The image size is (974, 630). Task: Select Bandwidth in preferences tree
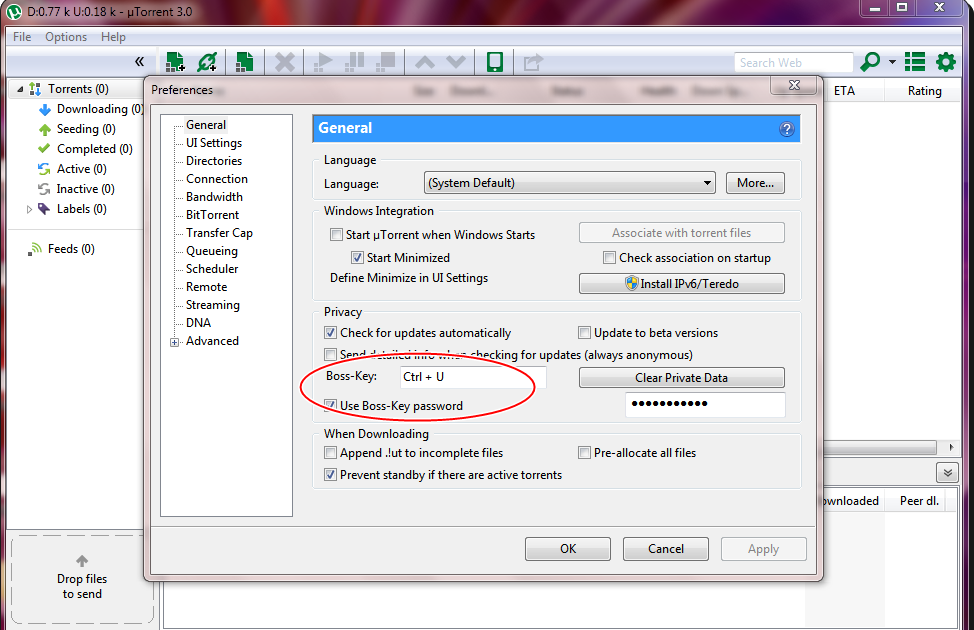pos(214,197)
